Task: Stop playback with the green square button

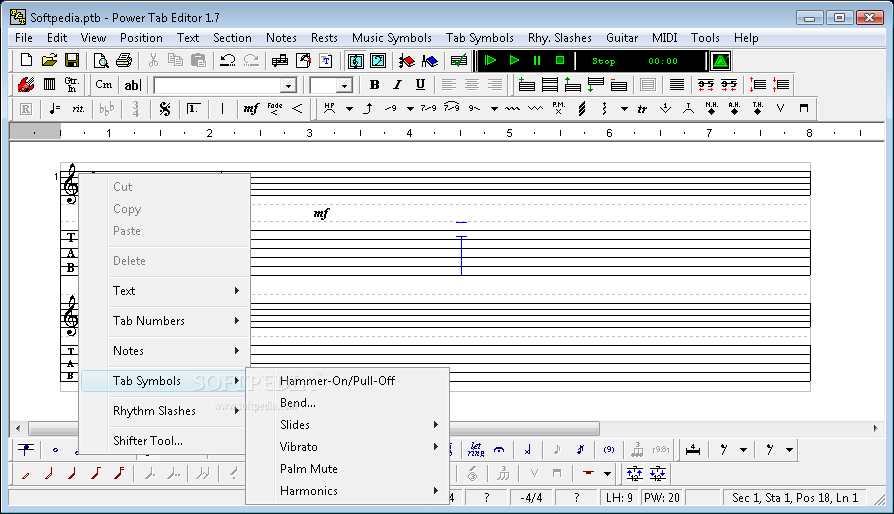Action: tap(560, 60)
